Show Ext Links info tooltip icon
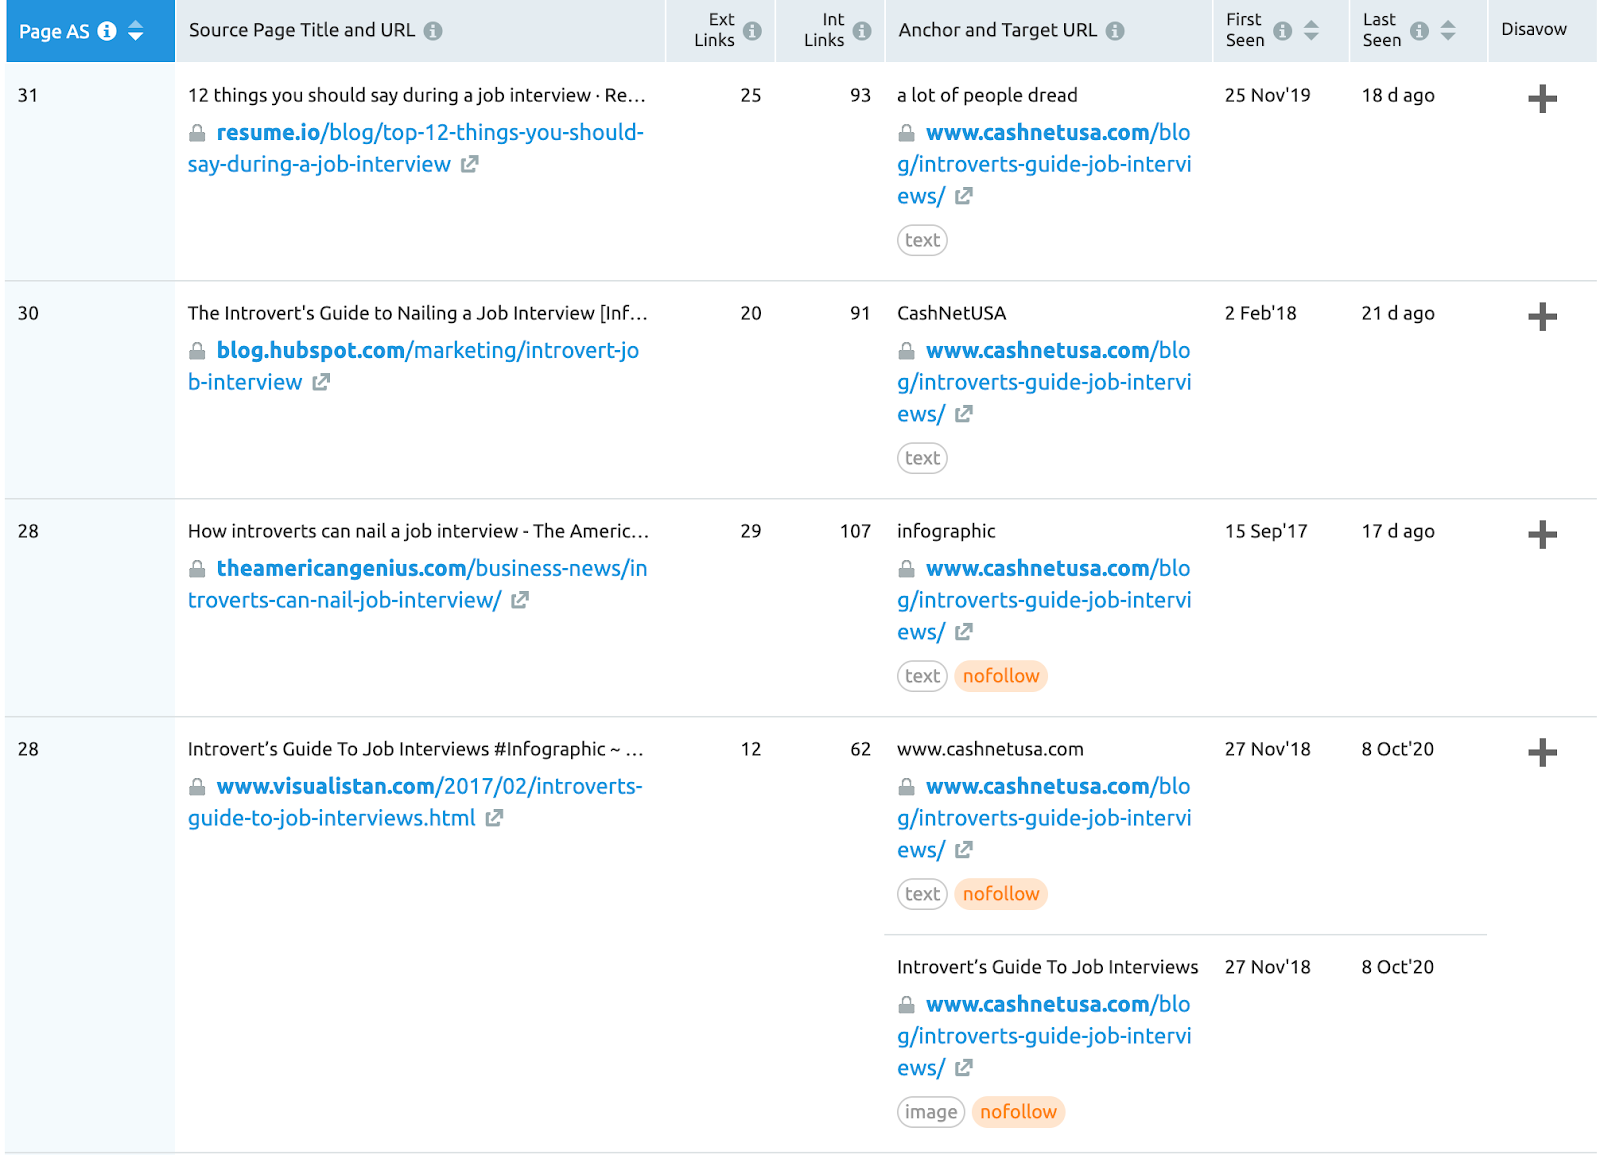 [753, 31]
